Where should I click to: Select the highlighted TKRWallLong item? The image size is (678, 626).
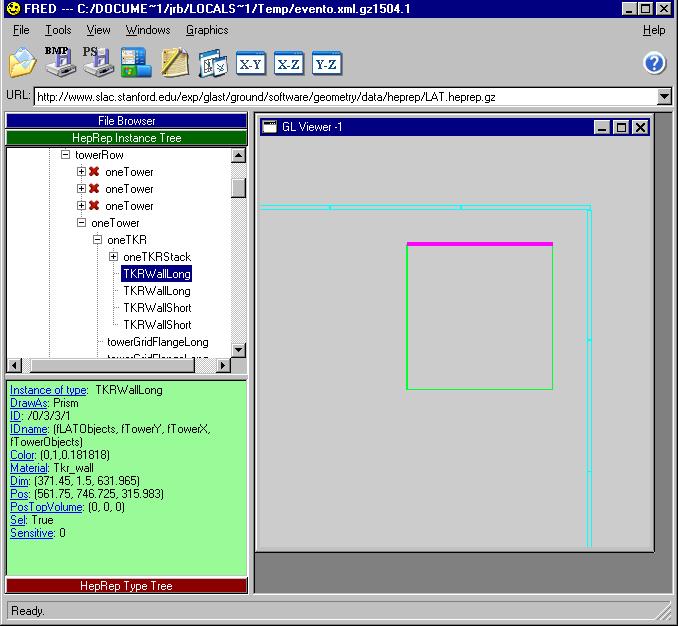(x=157, y=274)
